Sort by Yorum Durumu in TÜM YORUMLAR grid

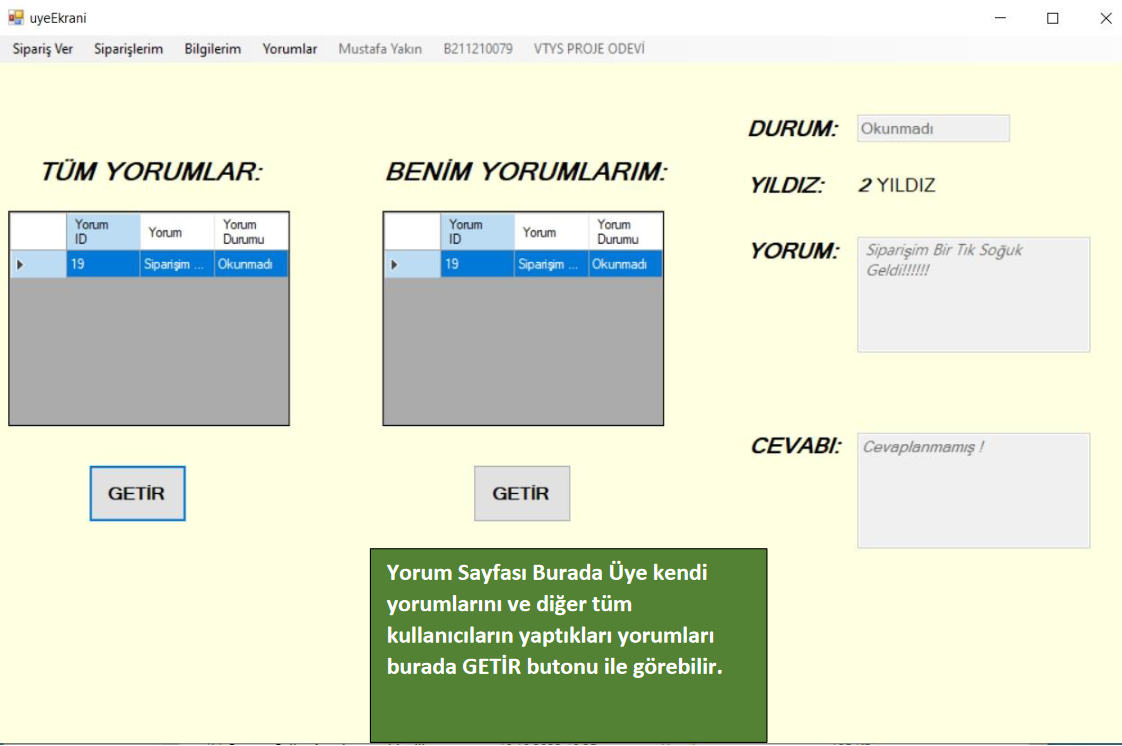point(250,232)
